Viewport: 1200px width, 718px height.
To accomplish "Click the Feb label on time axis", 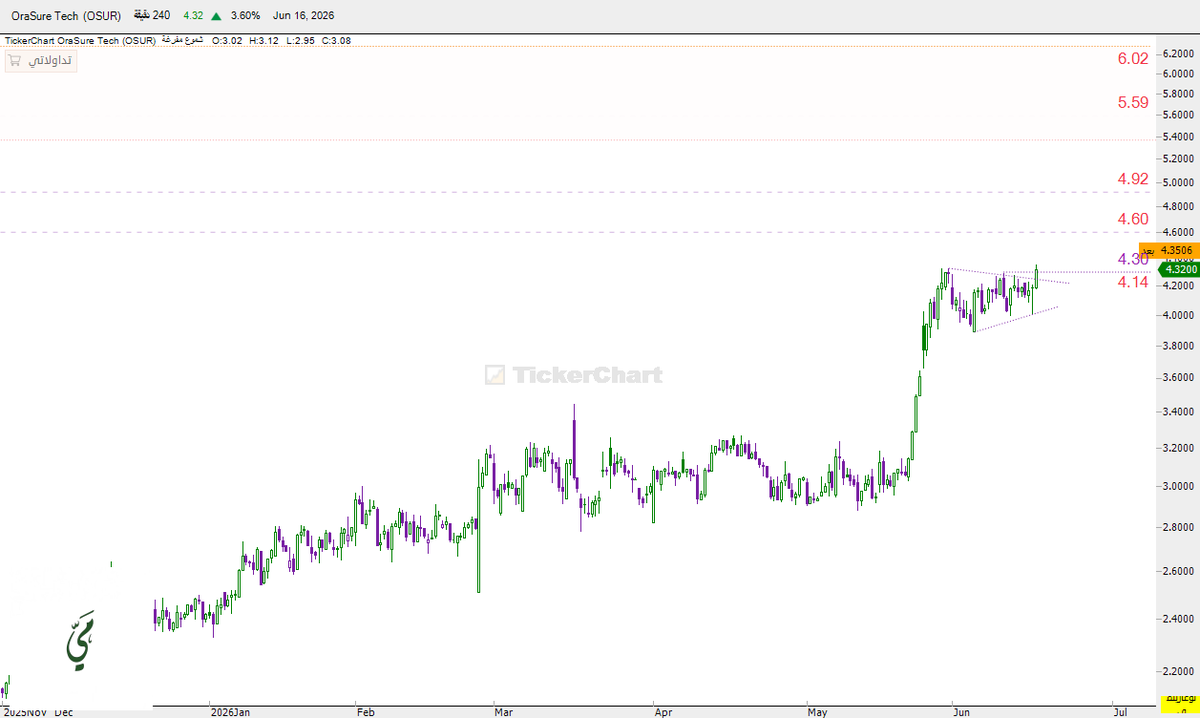I will pyautogui.click(x=365, y=712).
